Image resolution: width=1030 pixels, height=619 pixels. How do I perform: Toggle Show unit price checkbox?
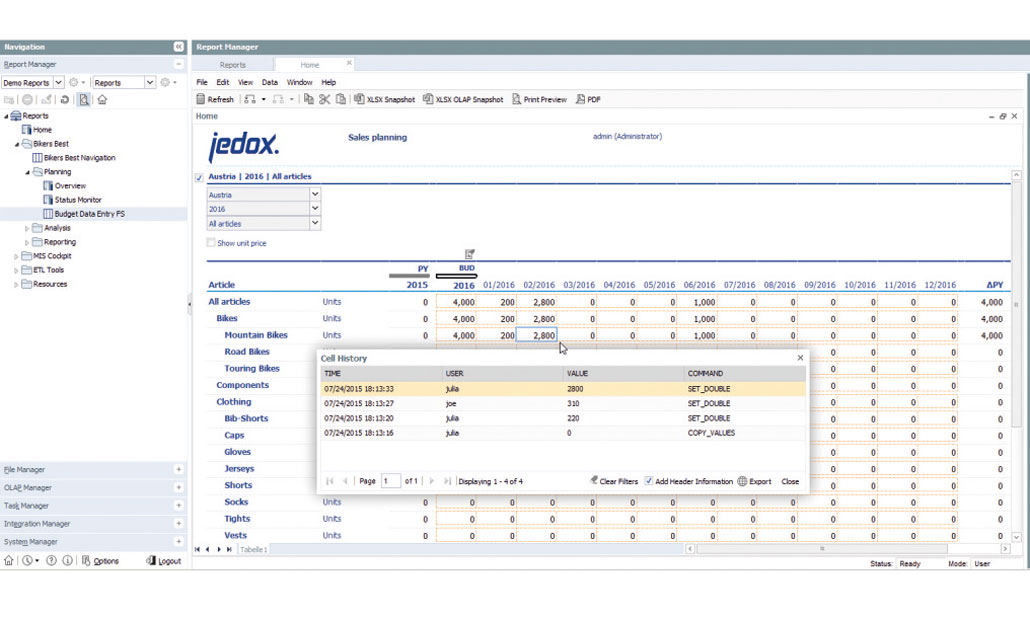[x=211, y=243]
